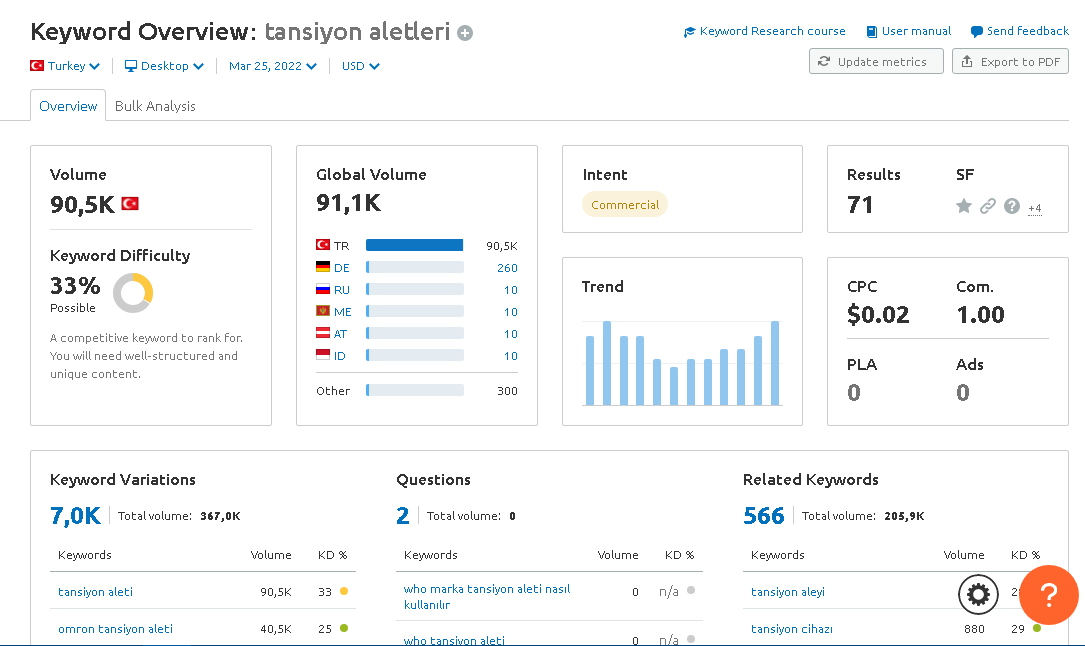Open the Turkey country dropdown

pos(65,66)
